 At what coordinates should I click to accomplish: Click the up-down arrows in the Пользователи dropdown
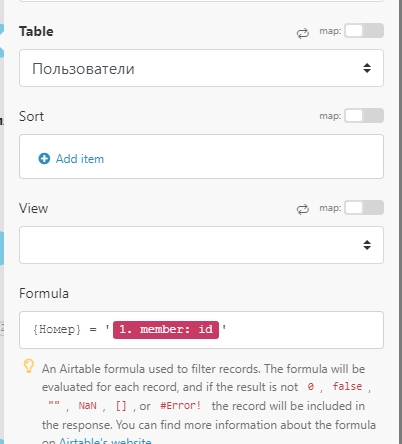pos(367,68)
